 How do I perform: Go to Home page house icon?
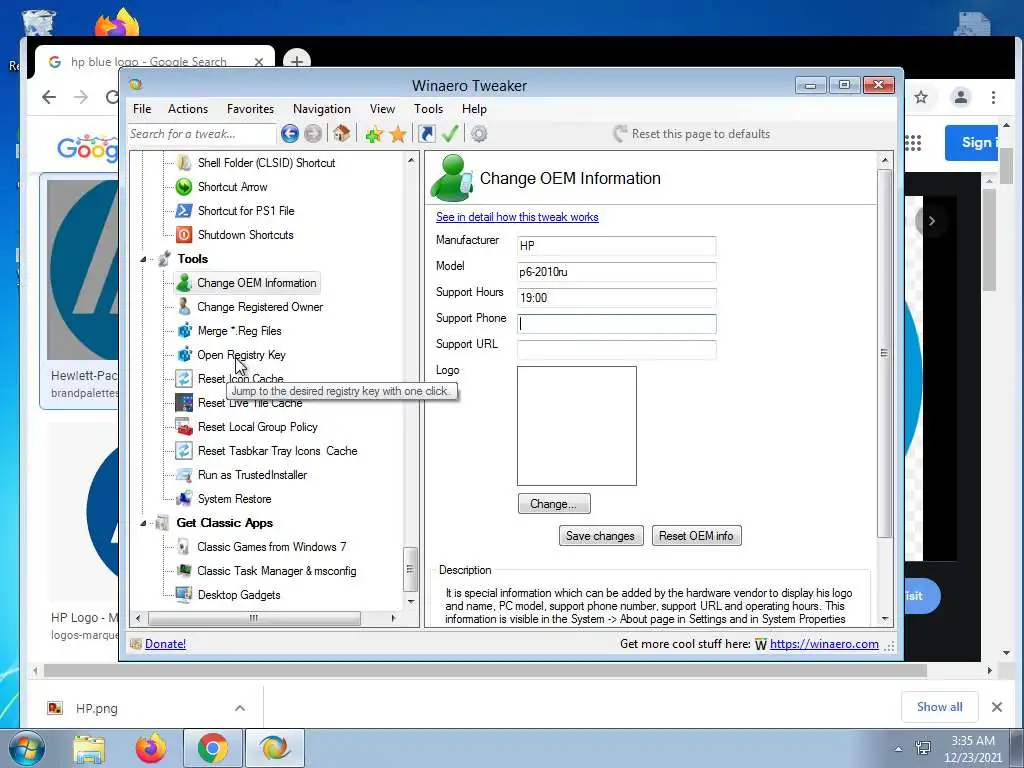pyautogui.click(x=342, y=133)
